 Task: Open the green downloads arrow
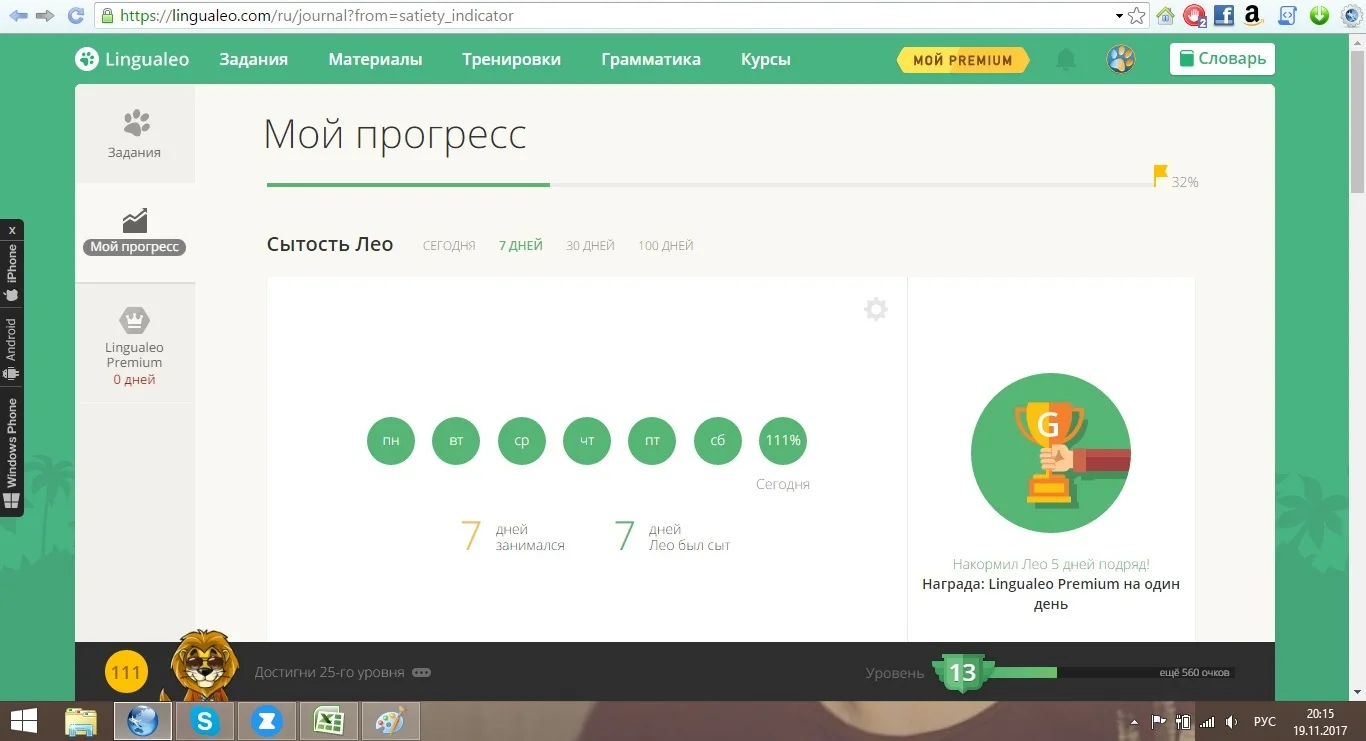pos(1319,16)
